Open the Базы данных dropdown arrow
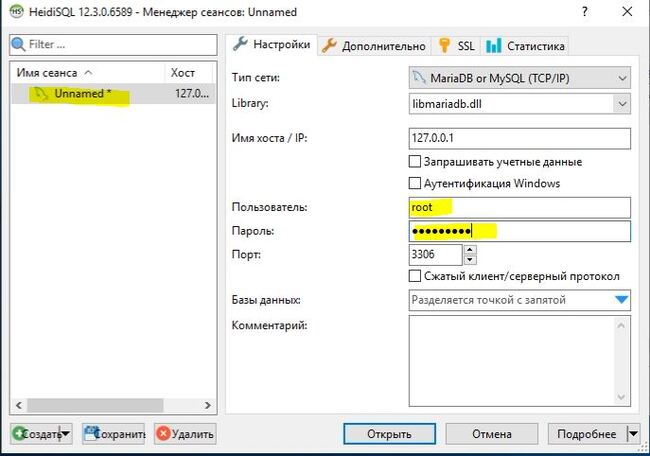650x456 pixels. click(621, 299)
